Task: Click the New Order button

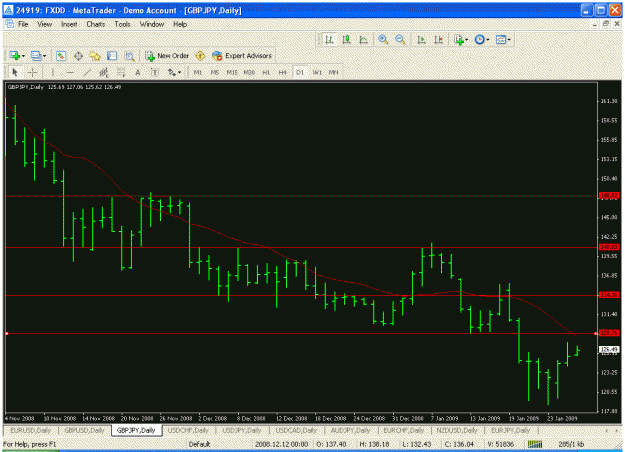Action: tap(167, 56)
